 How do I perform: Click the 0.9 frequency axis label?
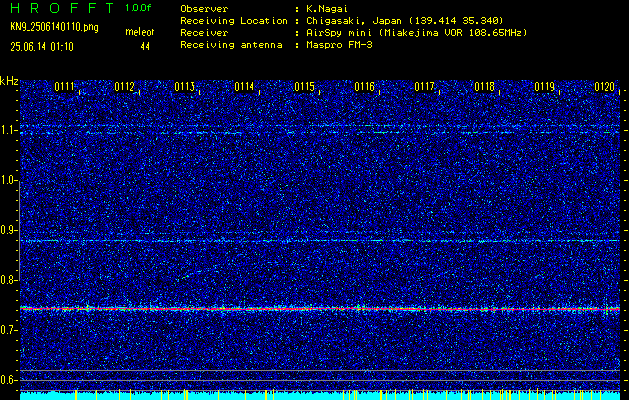pyautogui.click(x=7, y=230)
